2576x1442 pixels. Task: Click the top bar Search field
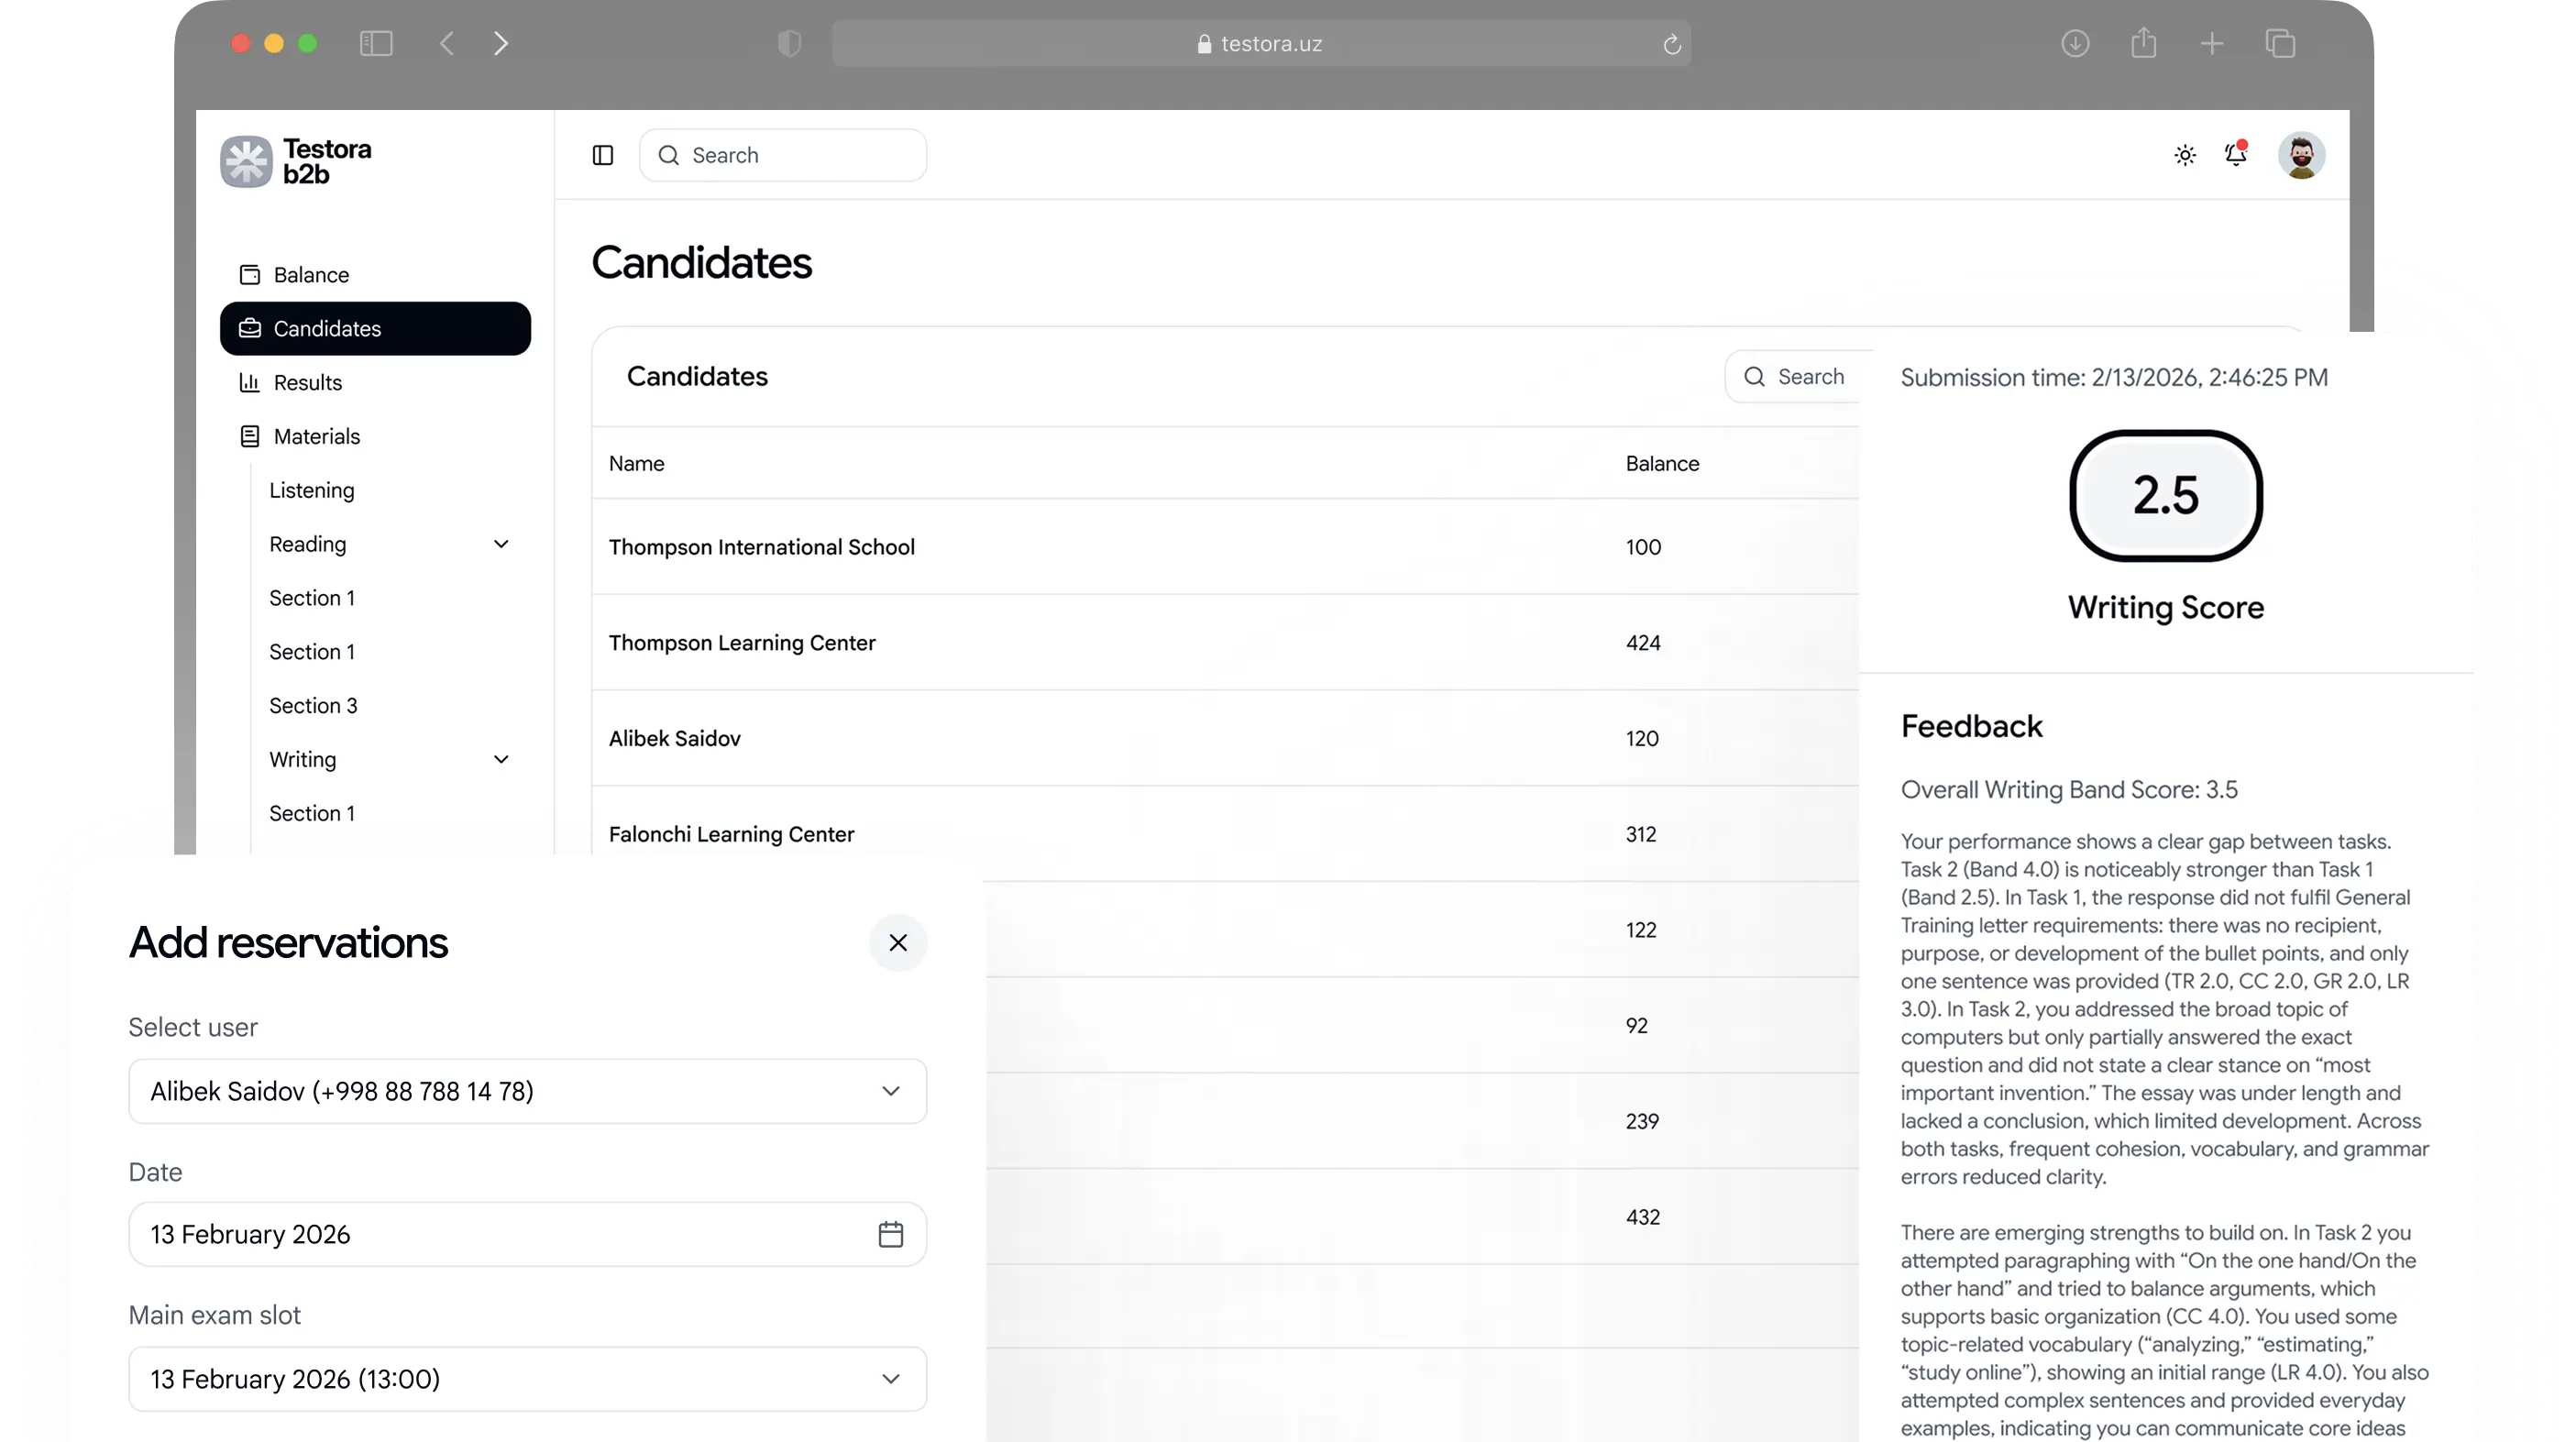click(x=783, y=155)
